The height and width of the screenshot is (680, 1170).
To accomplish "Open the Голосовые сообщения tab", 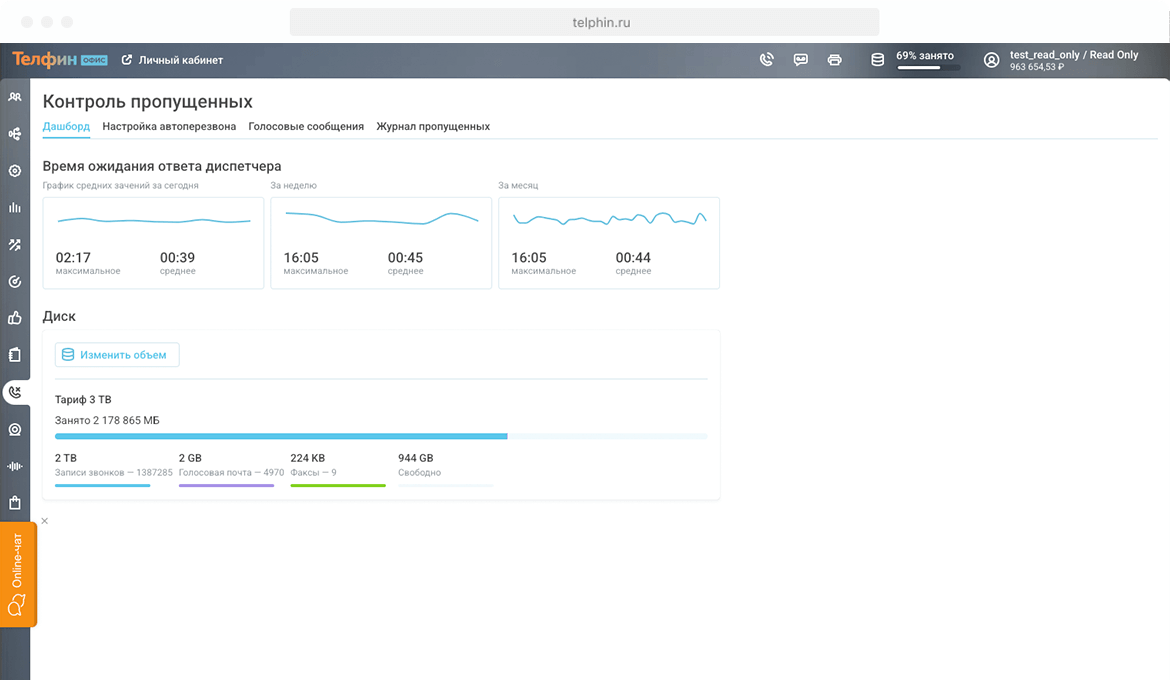I will [x=306, y=127].
